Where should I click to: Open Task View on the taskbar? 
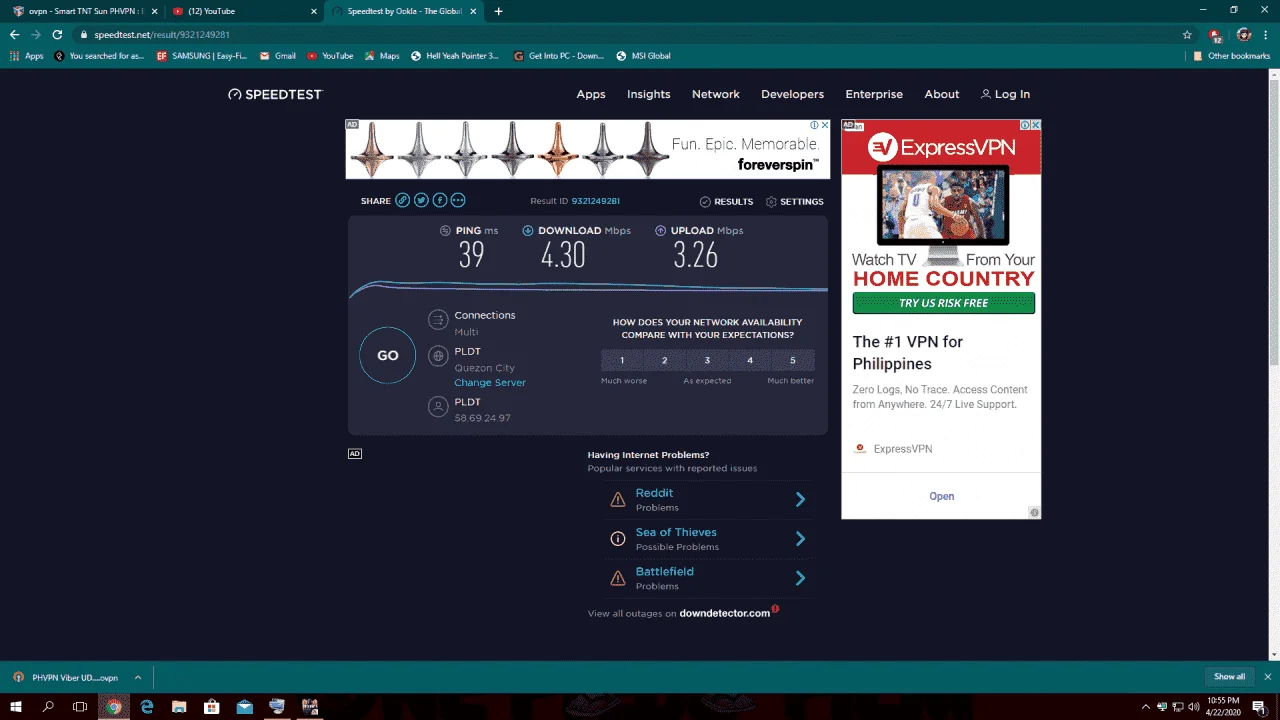click(x=81, y=707)
